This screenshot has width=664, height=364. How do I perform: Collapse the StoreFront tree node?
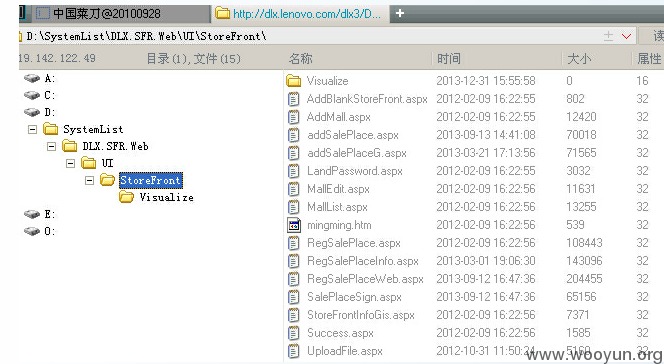click(x=89, y=181)
